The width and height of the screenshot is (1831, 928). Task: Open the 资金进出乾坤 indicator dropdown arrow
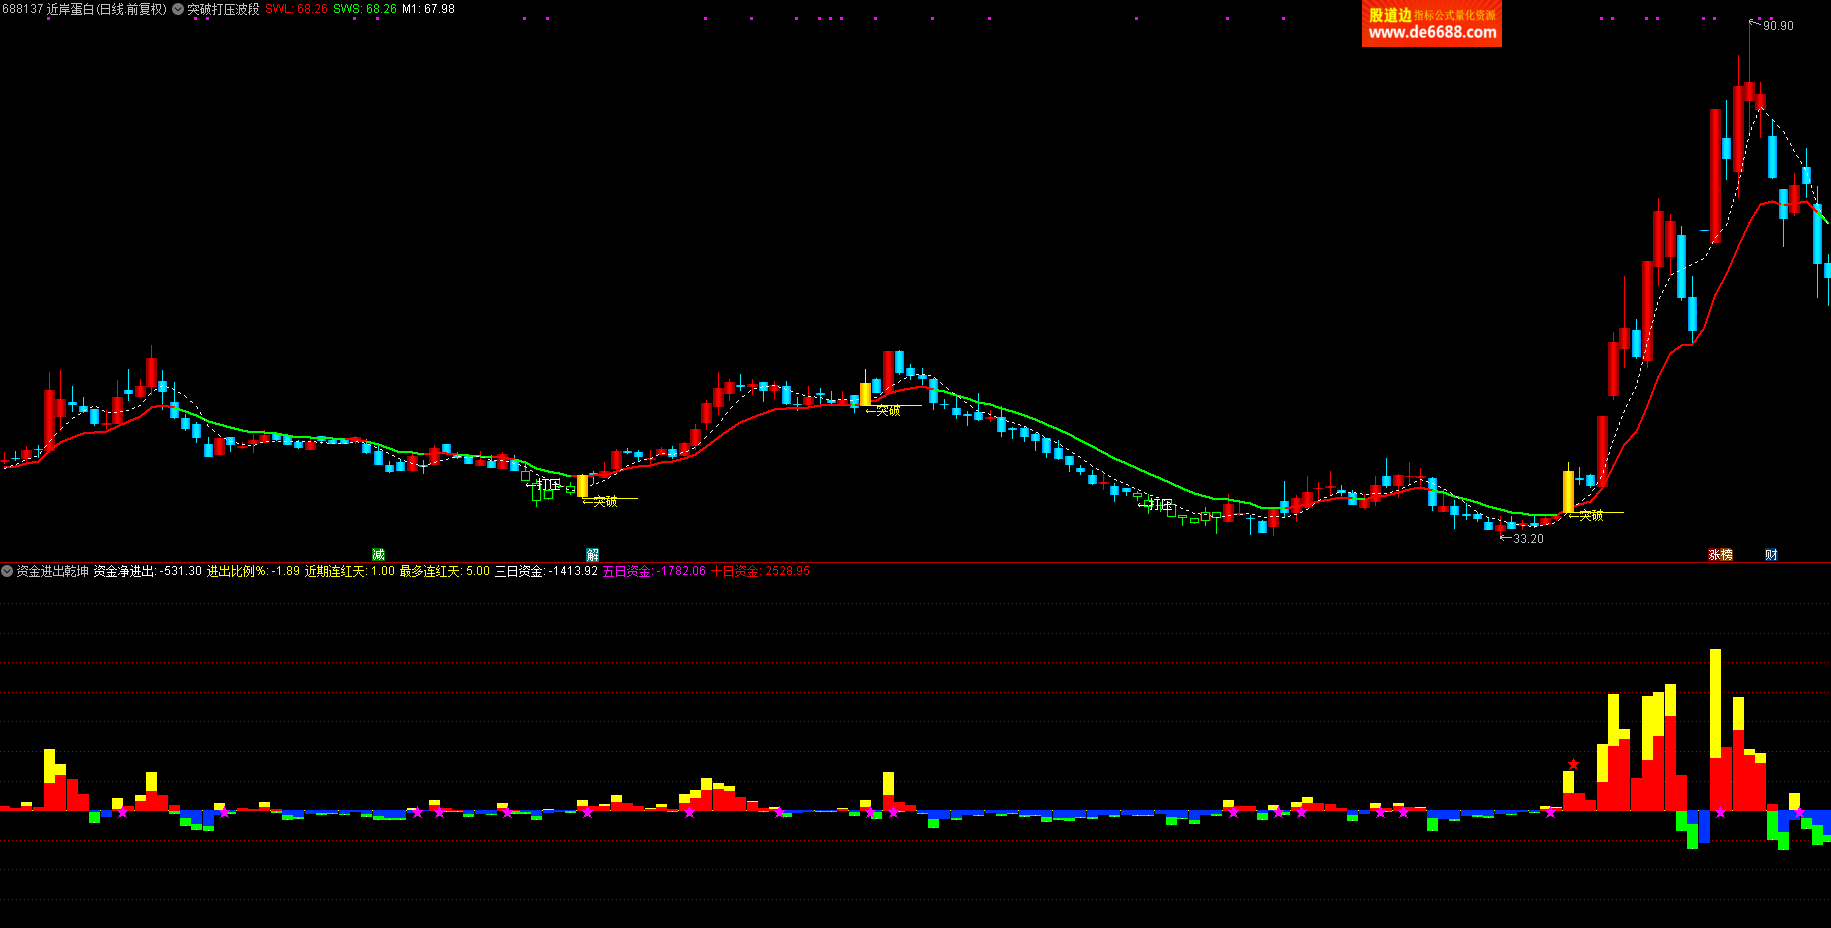(7, 571)
